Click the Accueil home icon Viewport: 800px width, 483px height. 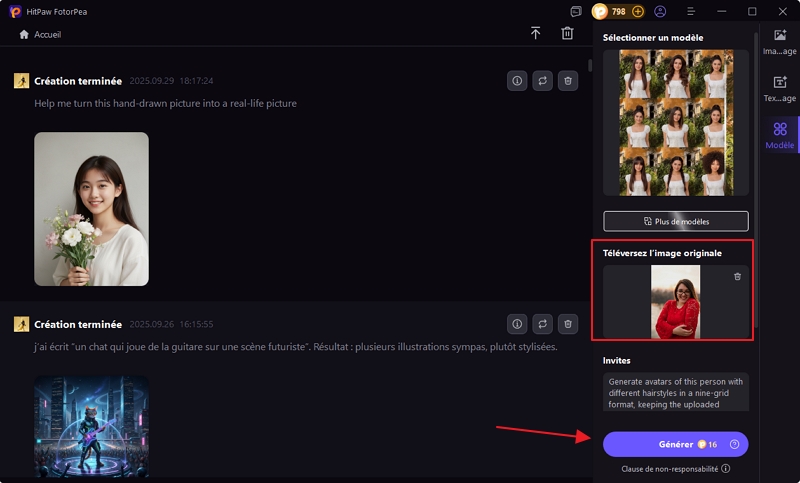24,34
